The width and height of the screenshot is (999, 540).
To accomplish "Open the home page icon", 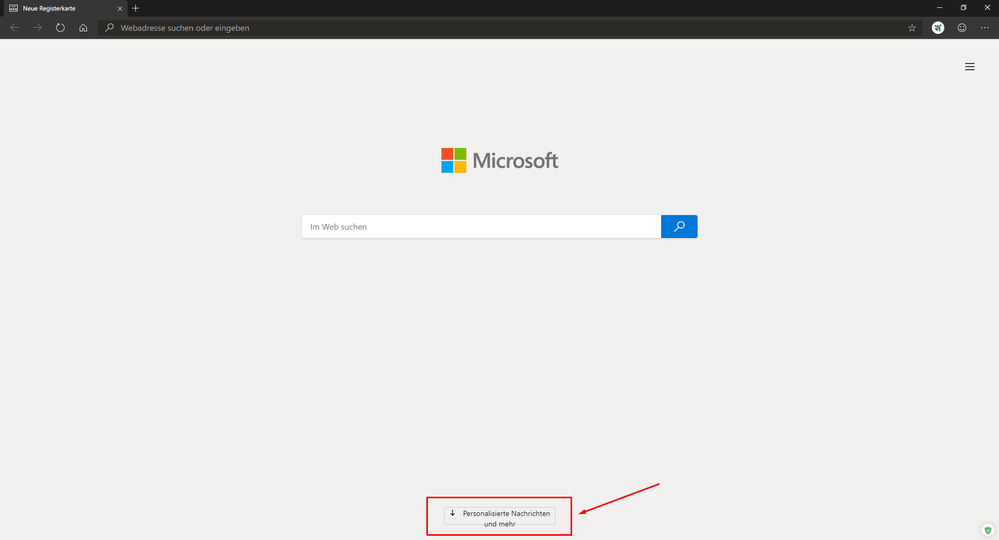I will tap(83, 28).
